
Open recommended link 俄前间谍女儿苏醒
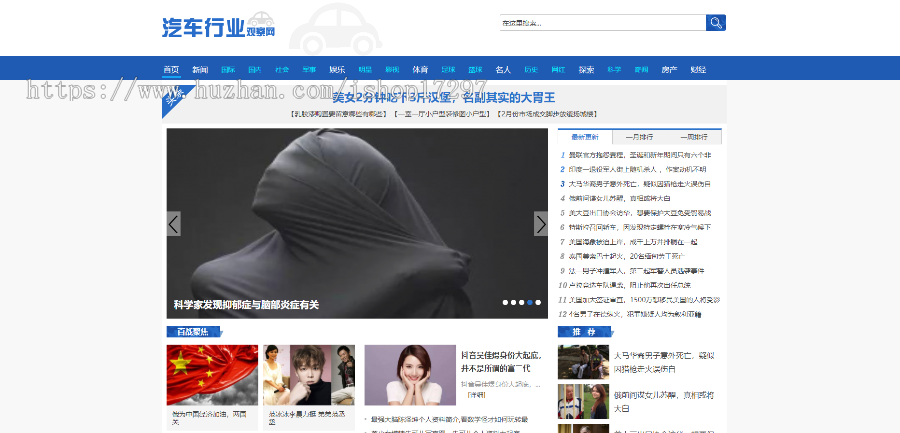pos(664,402)
